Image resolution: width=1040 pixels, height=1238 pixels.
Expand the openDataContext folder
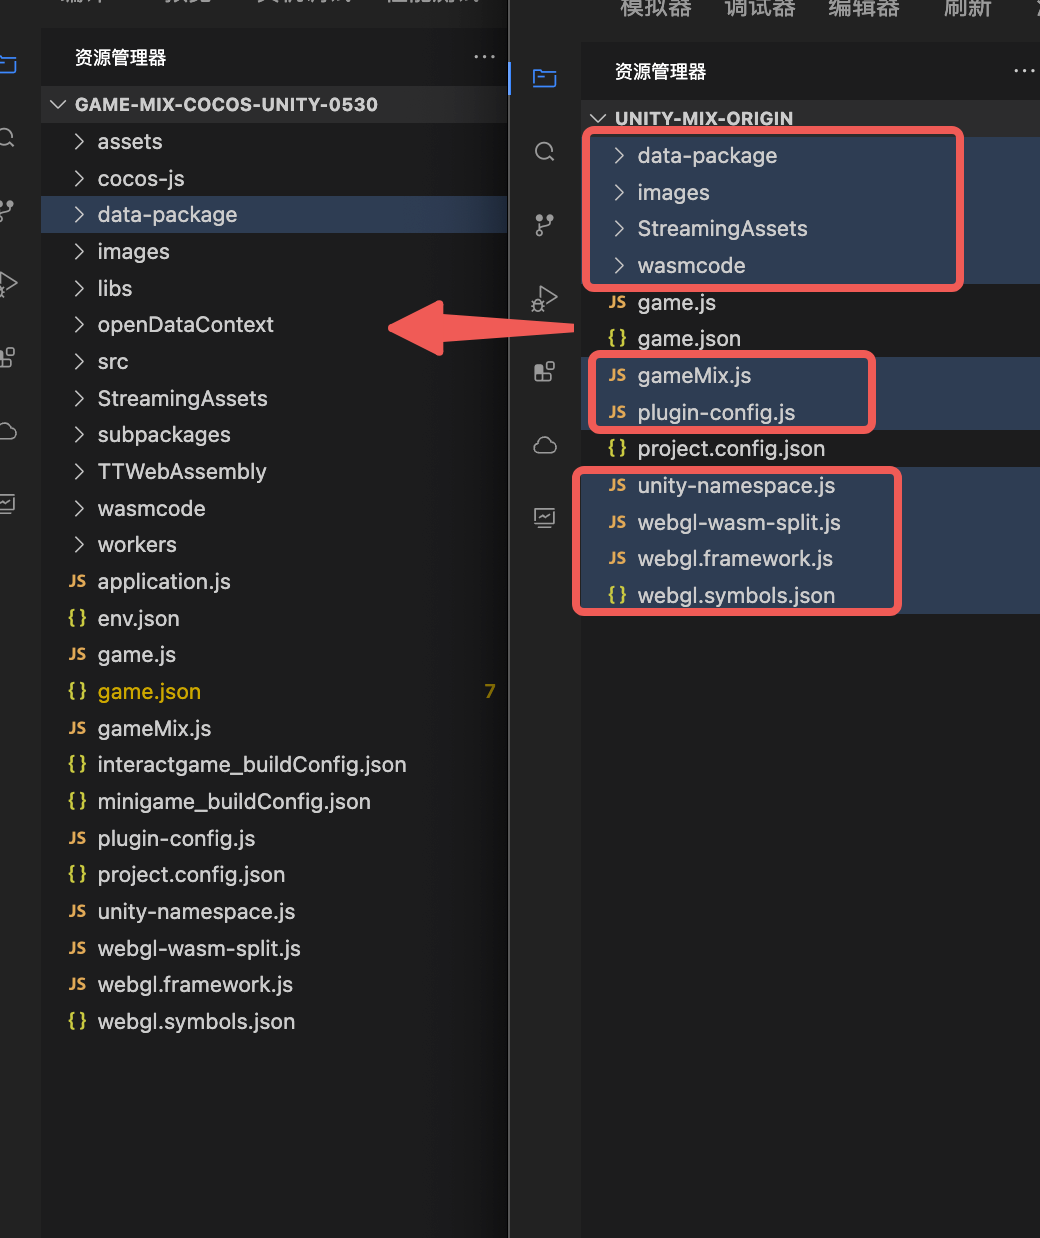(185, 325)
